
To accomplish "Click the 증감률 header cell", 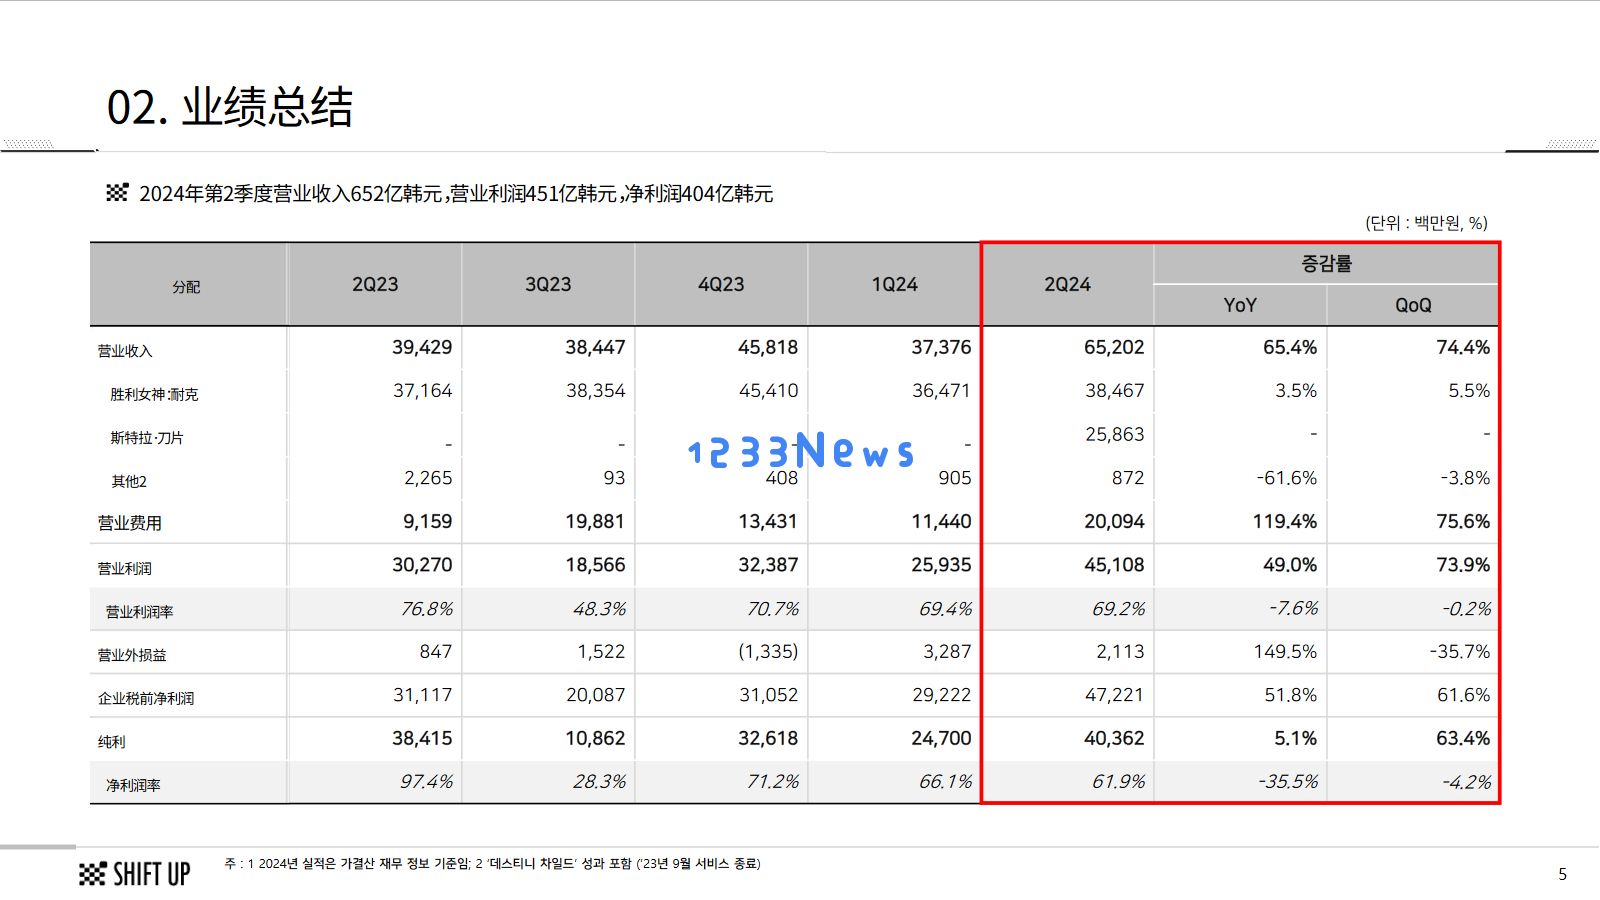I will pos(1326,264).
